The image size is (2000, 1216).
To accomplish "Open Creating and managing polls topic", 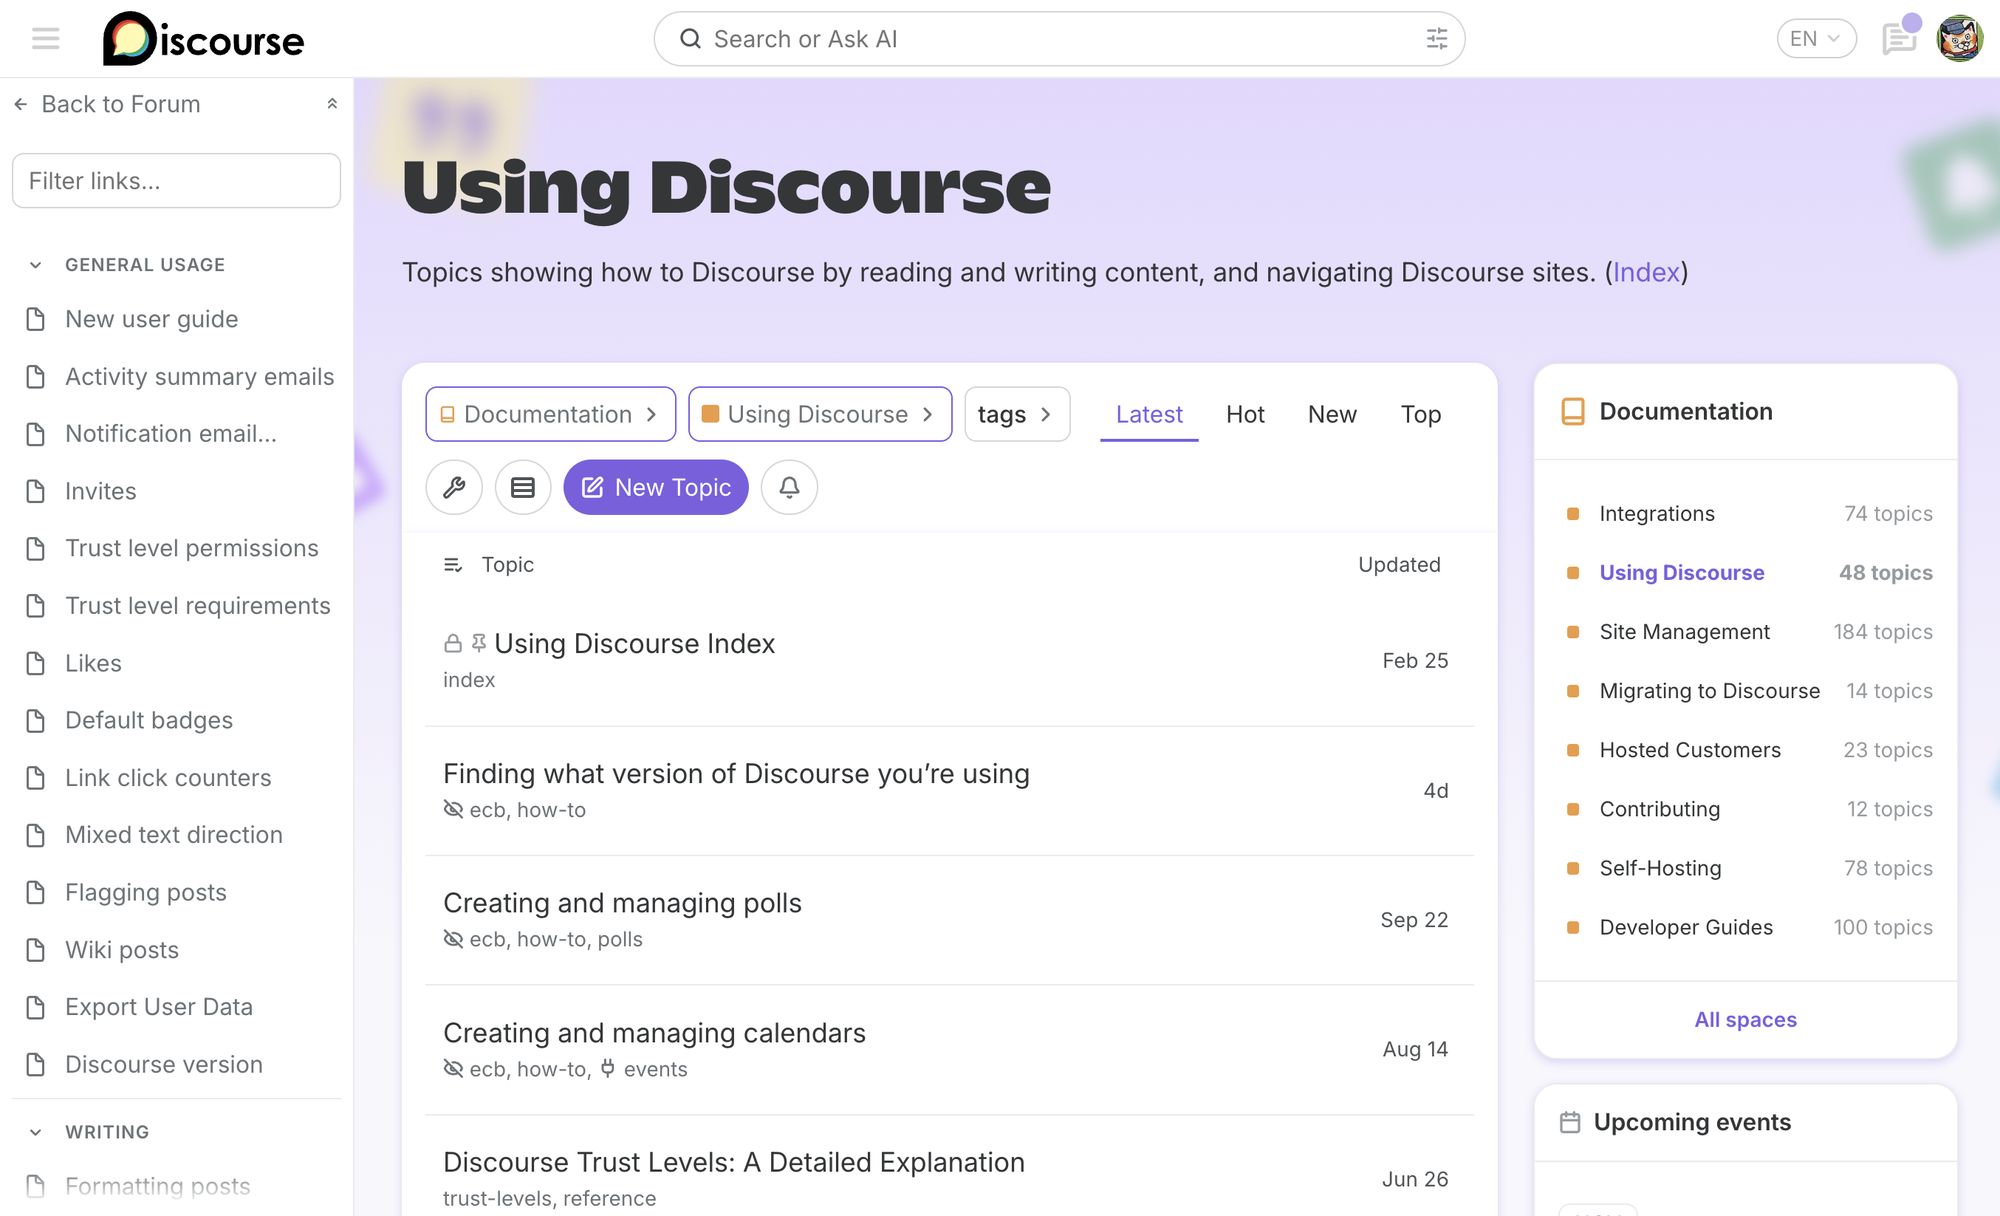I will tap(622, 903).
